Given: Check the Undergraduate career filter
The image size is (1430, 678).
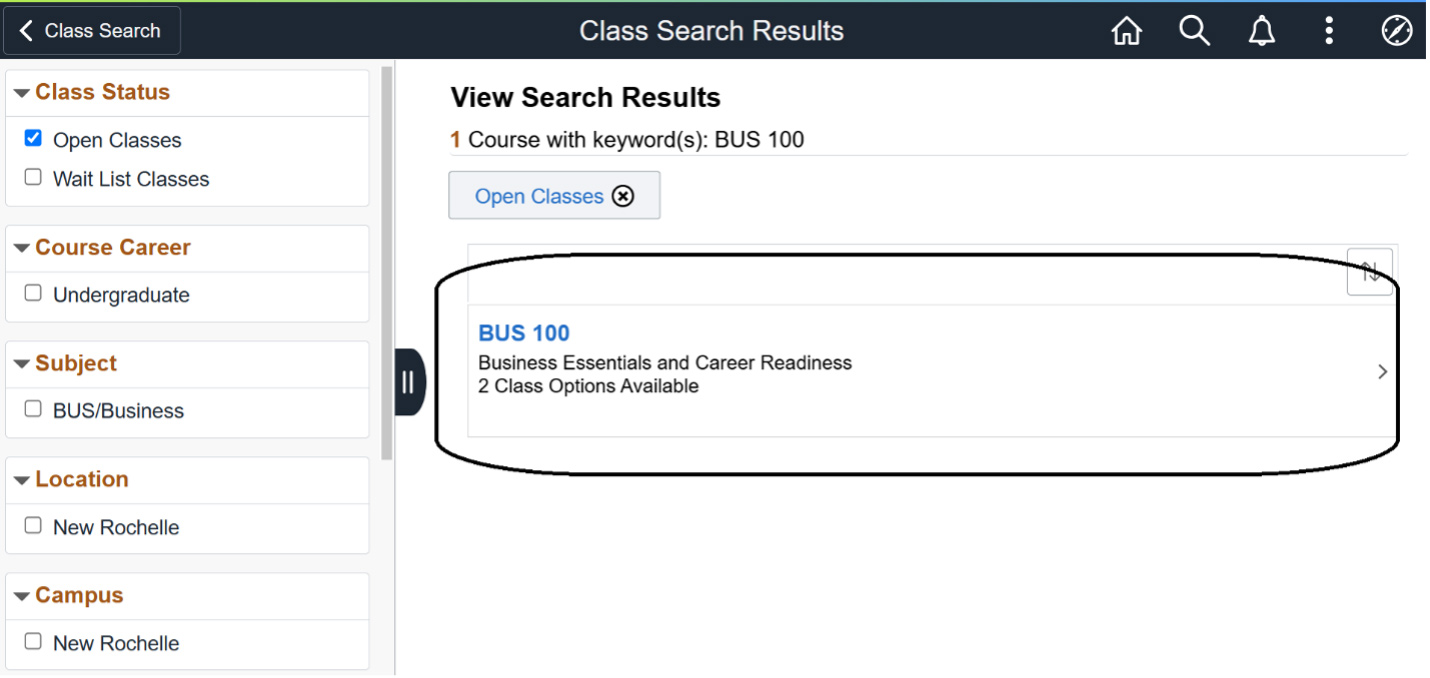Looking at the screenshot, I should (33, 294).
